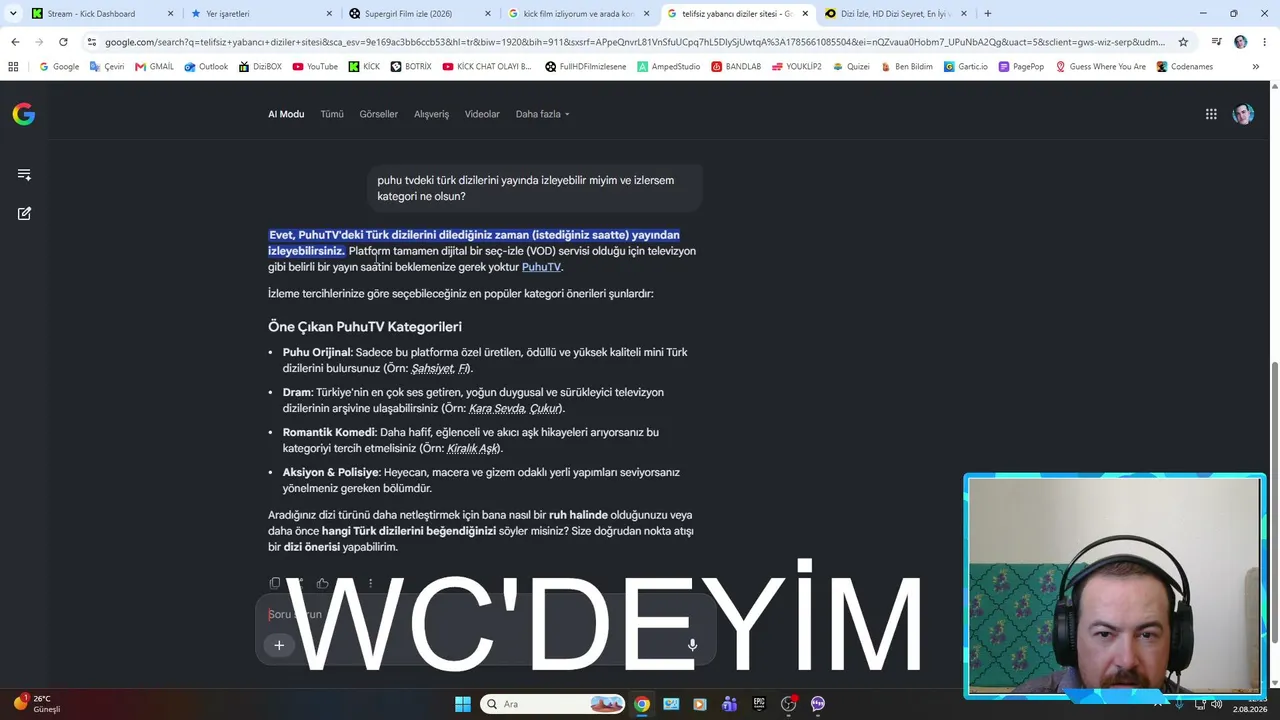Image resolution: width=1280 pixels, height=720 pixels.
Task: Switch to the Yer işaretleri browser tab
Action: [260, 14]
